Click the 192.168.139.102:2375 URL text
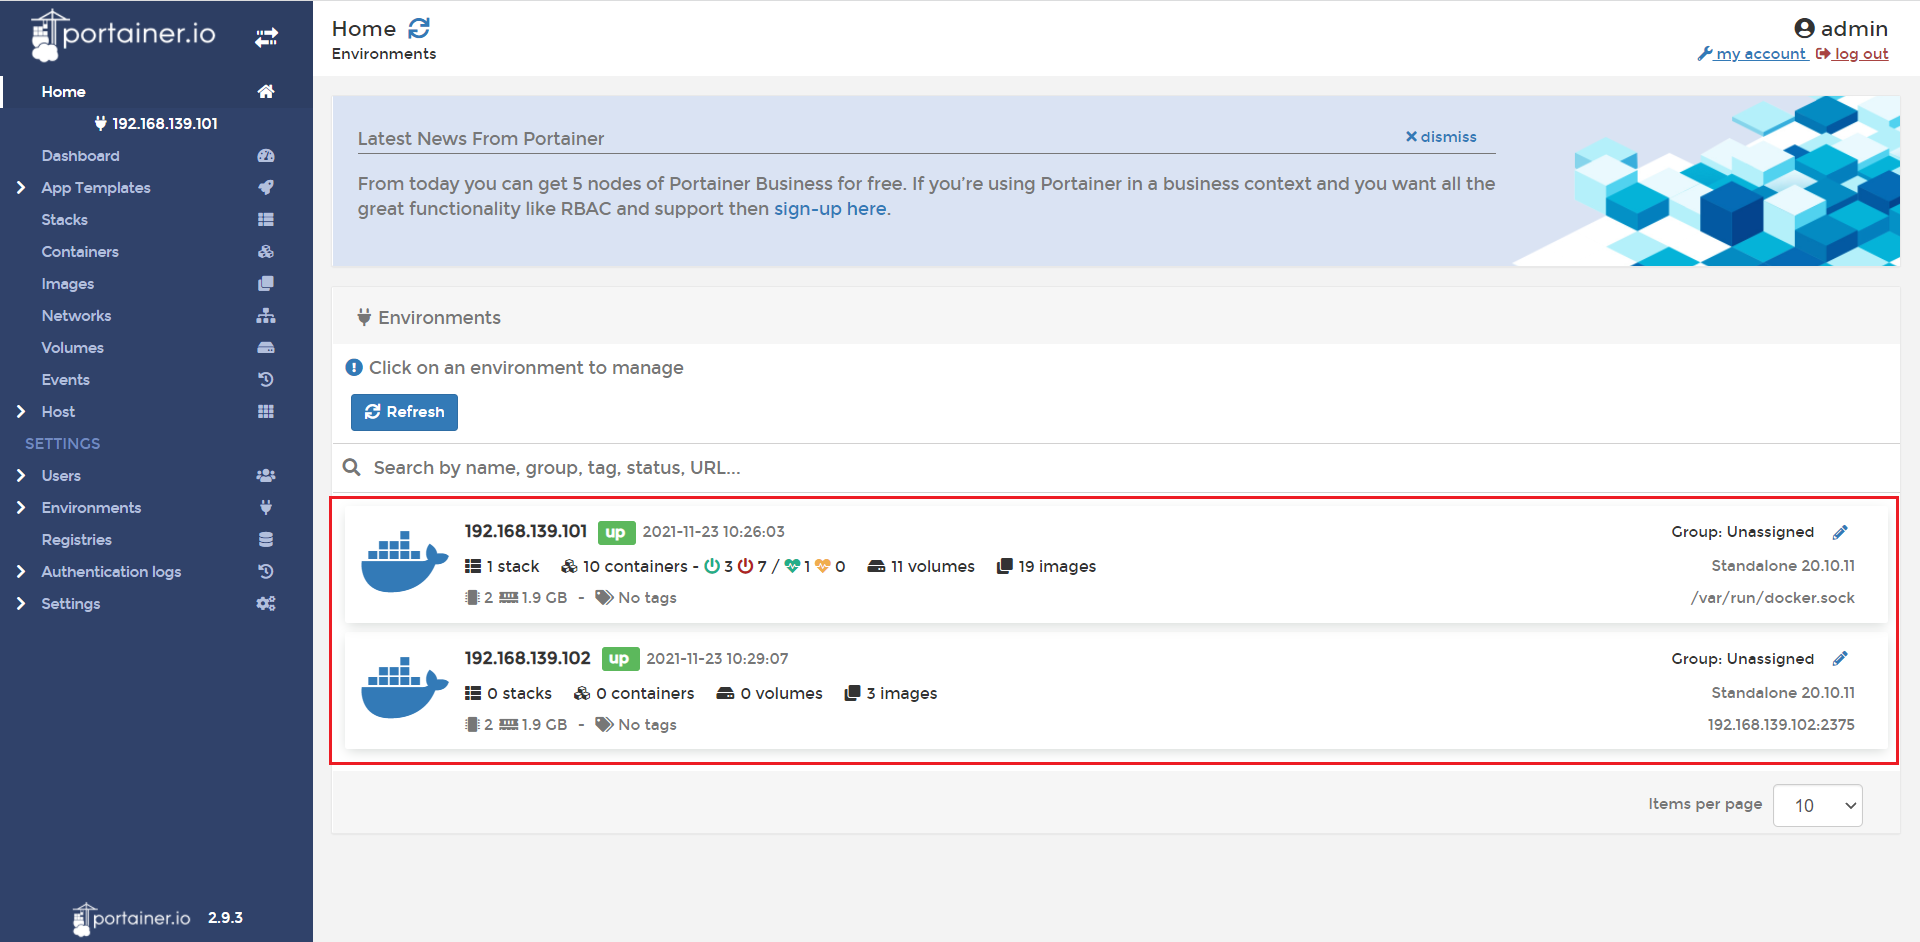 coord(1781,725)
